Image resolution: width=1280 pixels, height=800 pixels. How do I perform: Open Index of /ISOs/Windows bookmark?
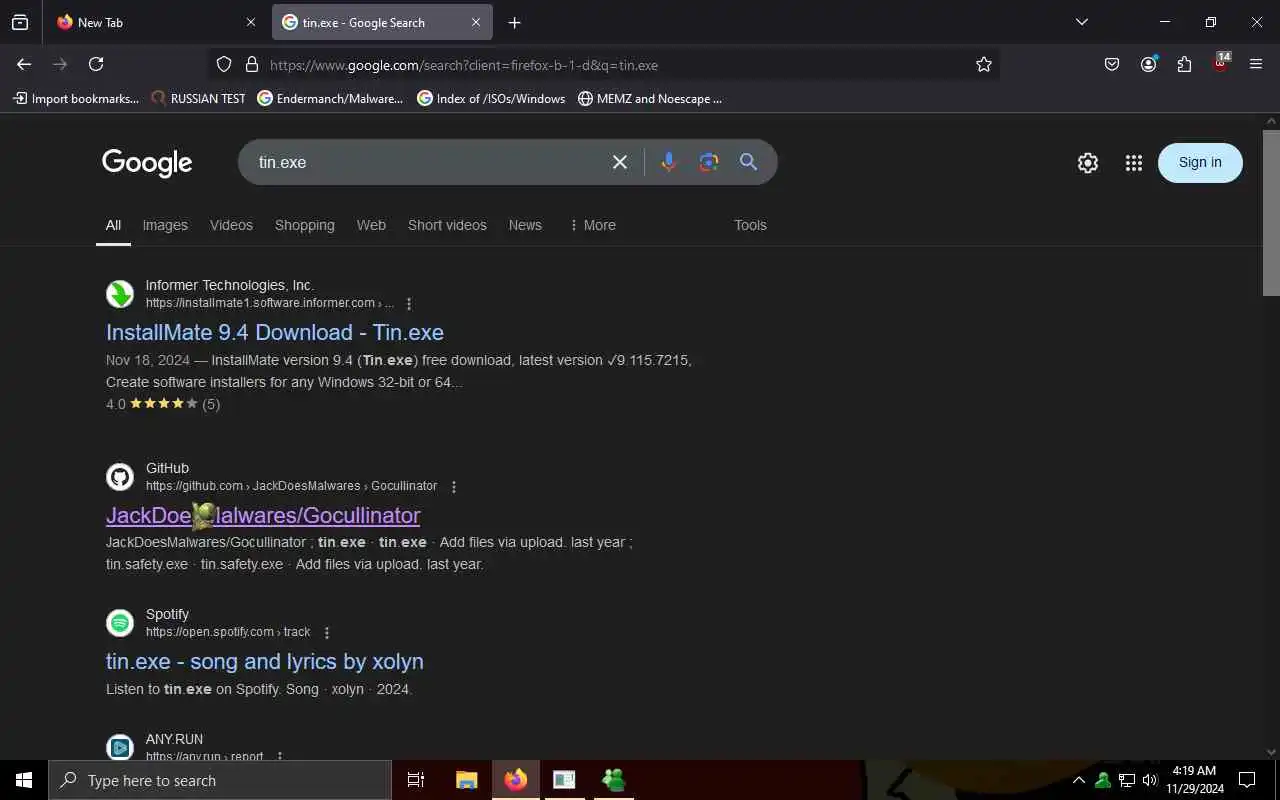click(x=491, y=98)
